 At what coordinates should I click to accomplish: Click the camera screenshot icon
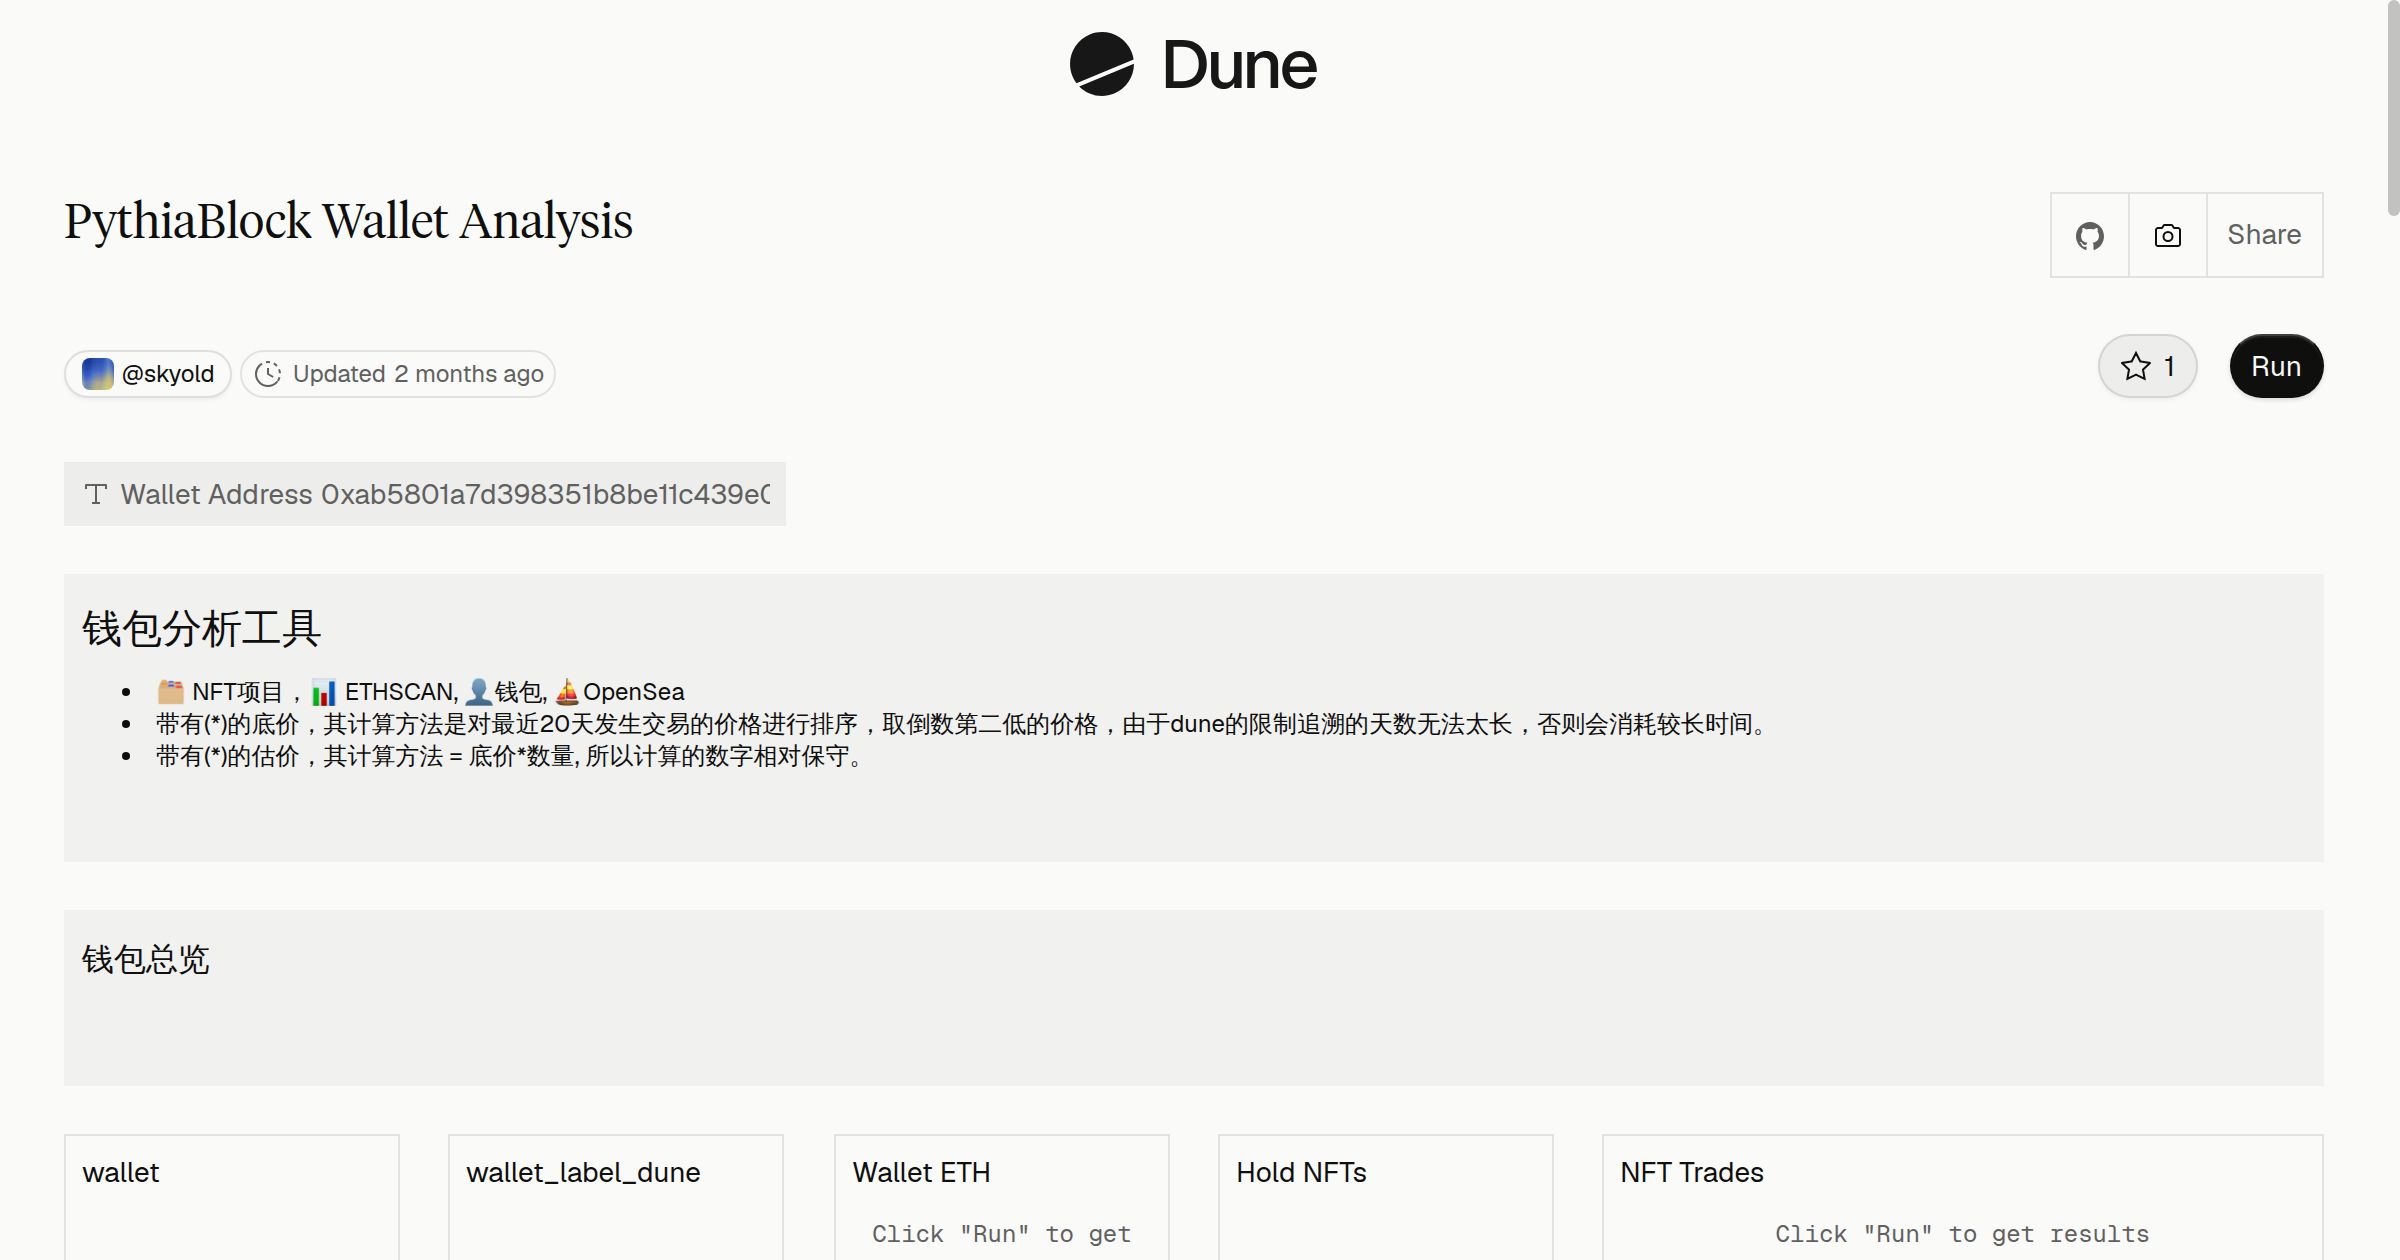tap(2167, 235)
